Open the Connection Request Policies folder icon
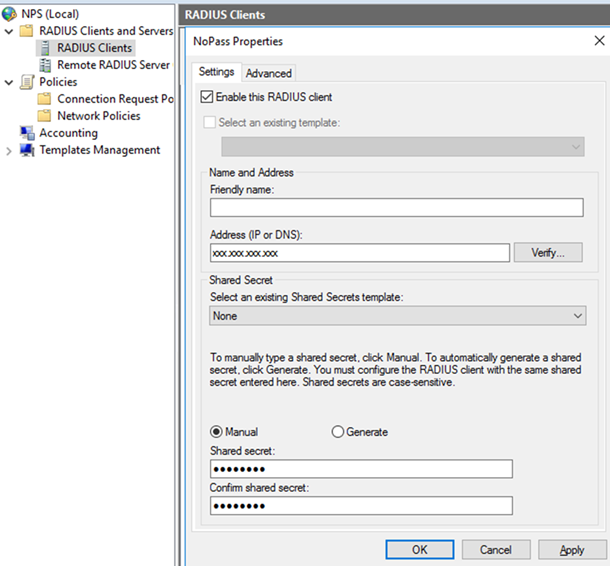 (45, 99)
